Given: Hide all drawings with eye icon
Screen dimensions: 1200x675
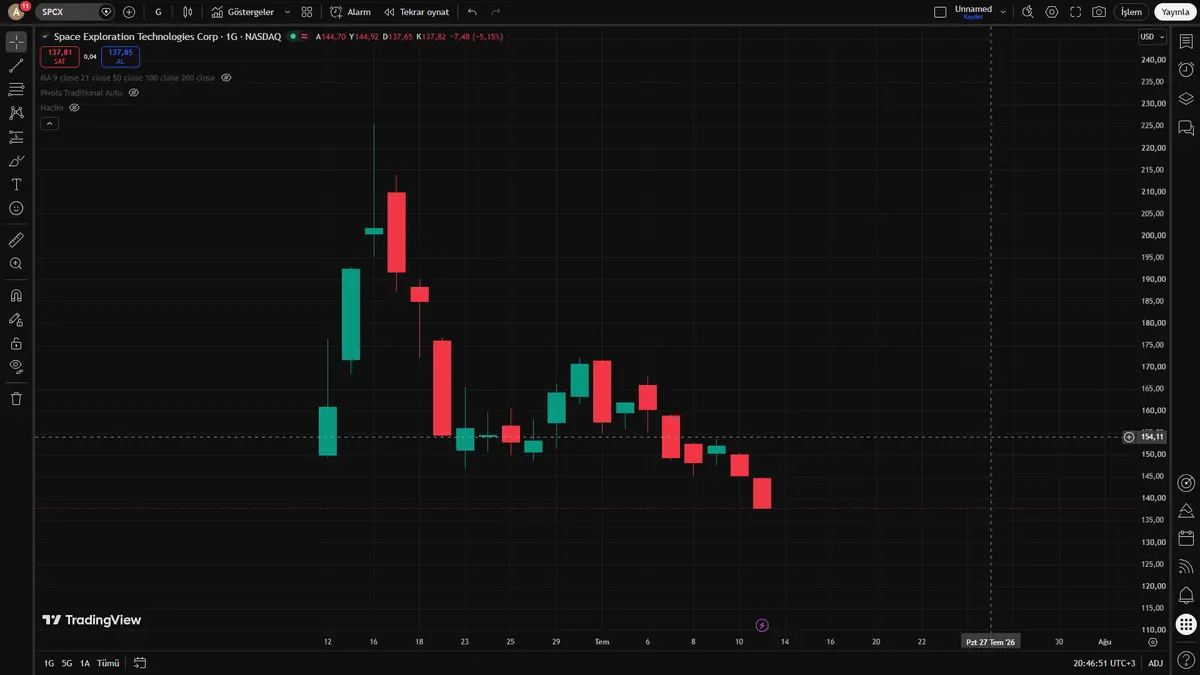Looking at the screenshot, I should coord(16,367).
